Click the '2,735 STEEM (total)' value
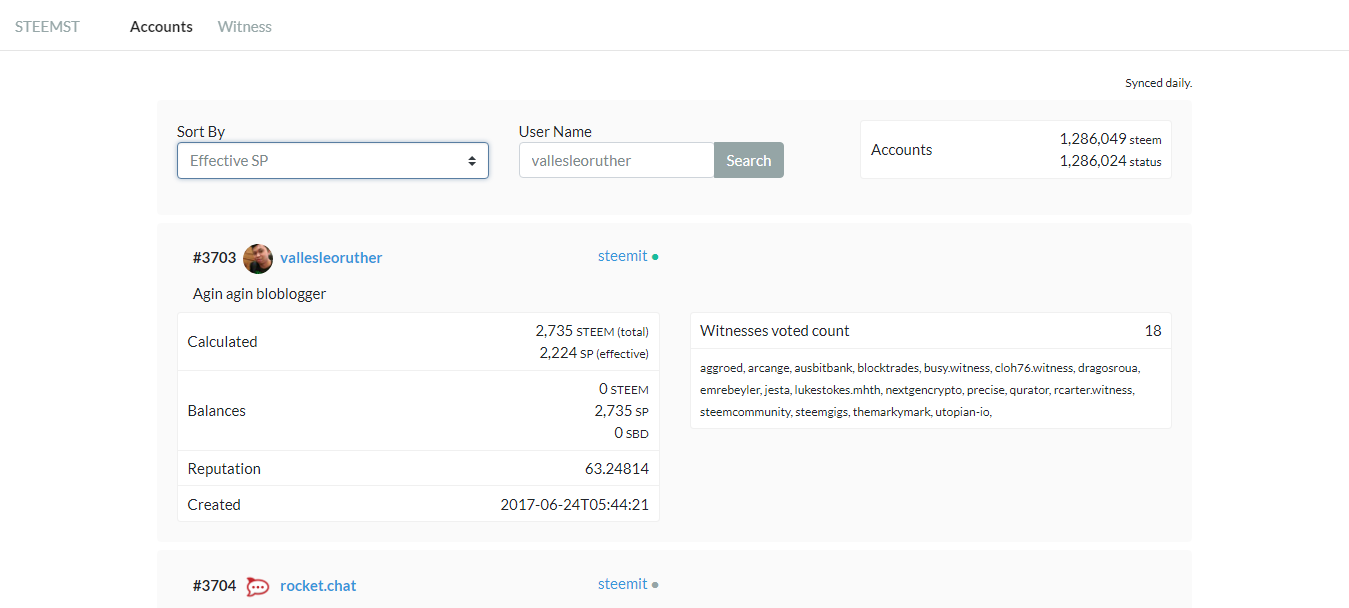Screen dimensions: 1349x608 coord(592,331)
